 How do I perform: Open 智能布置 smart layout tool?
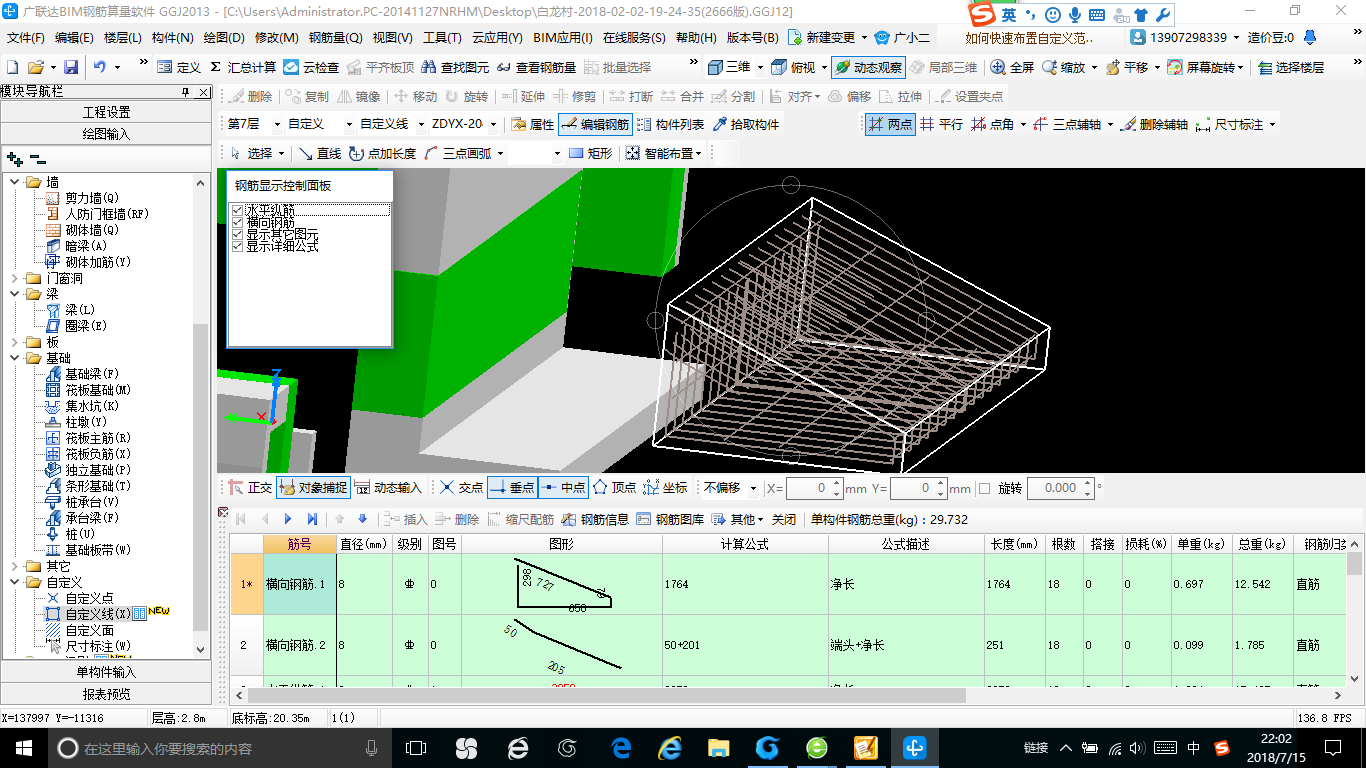tap(663, 153)
